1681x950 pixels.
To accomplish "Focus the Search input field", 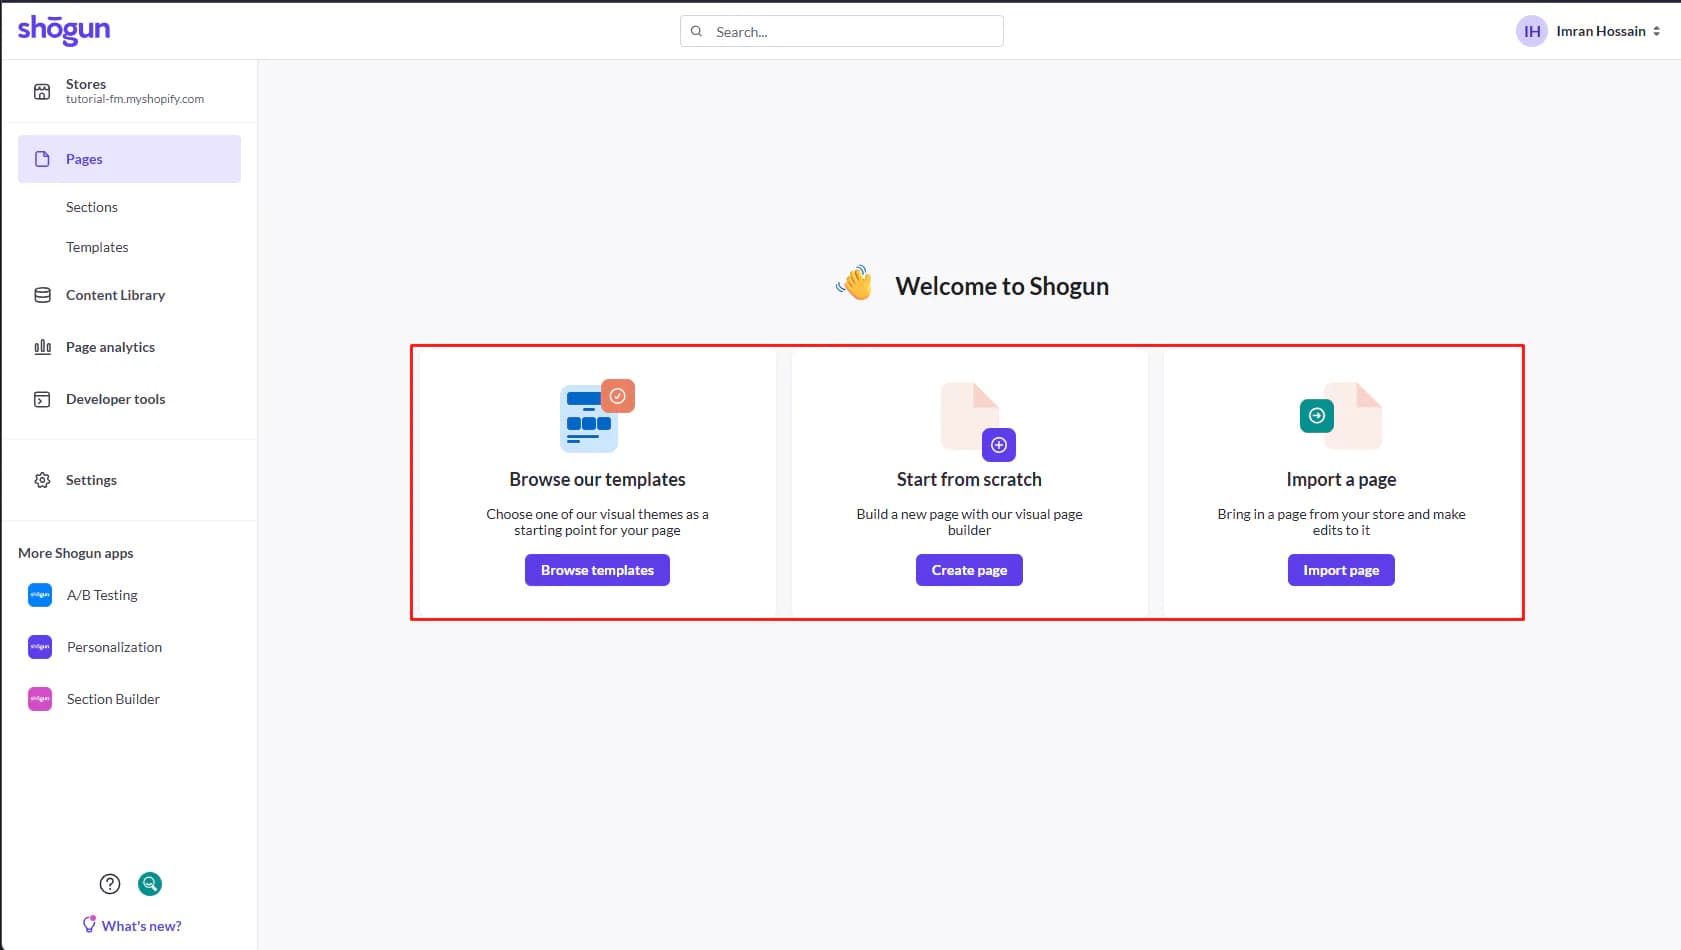I will (842, 31).
